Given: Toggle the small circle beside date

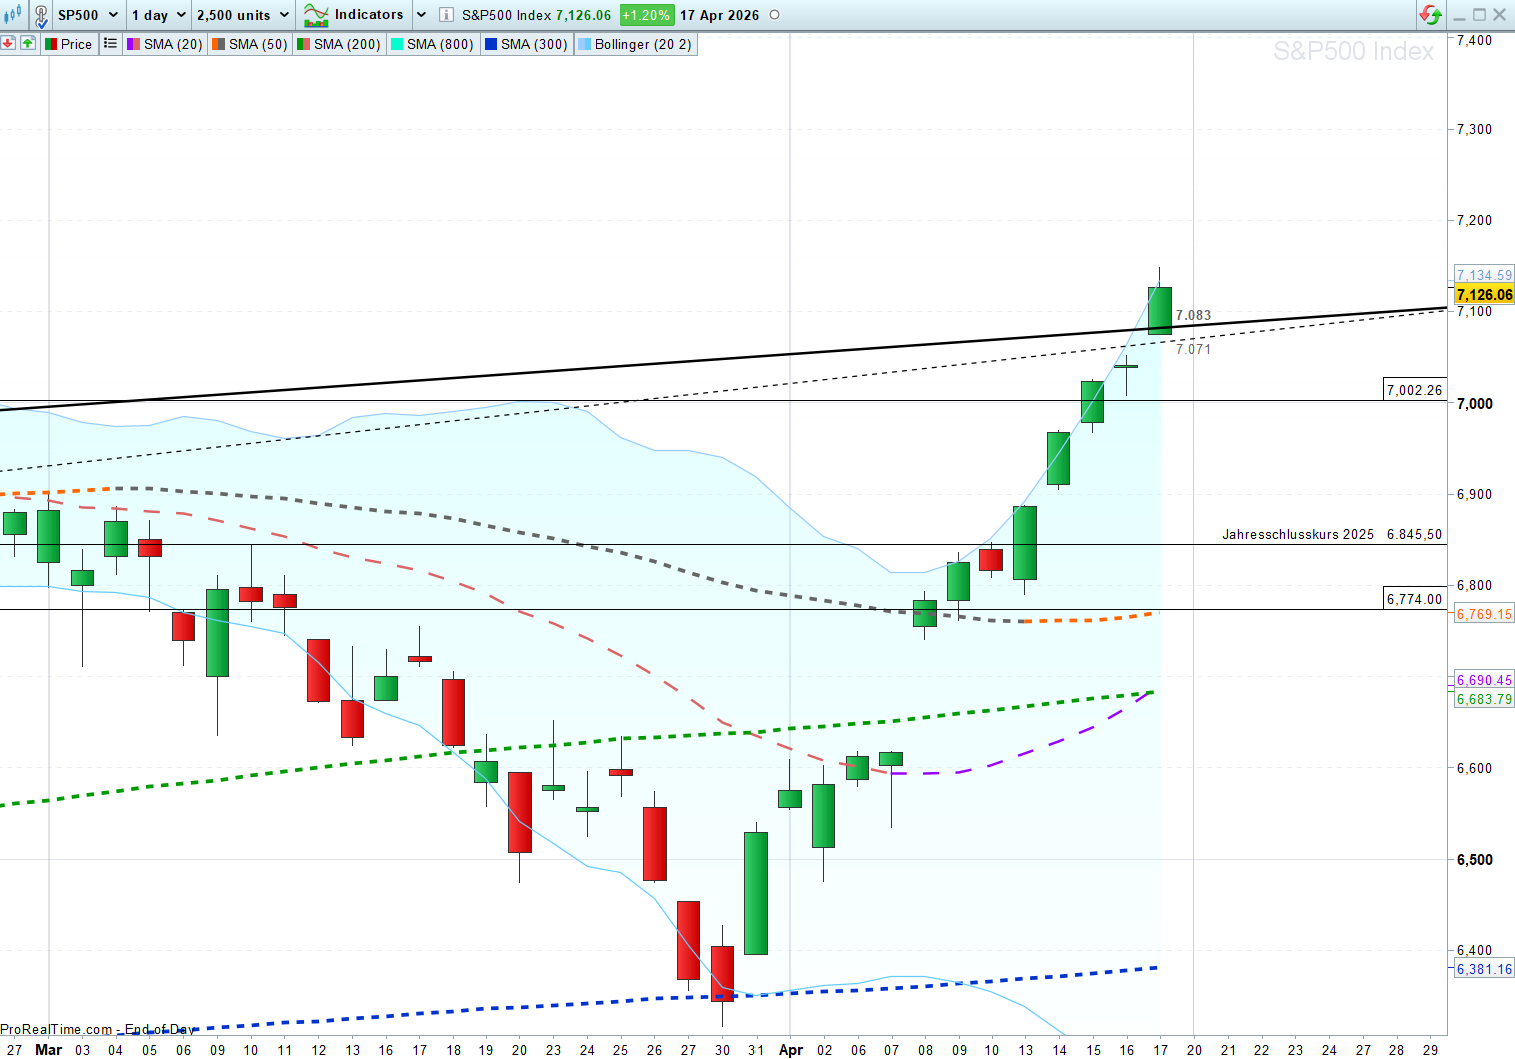Looking at the screenshot, I should (774, 15).
